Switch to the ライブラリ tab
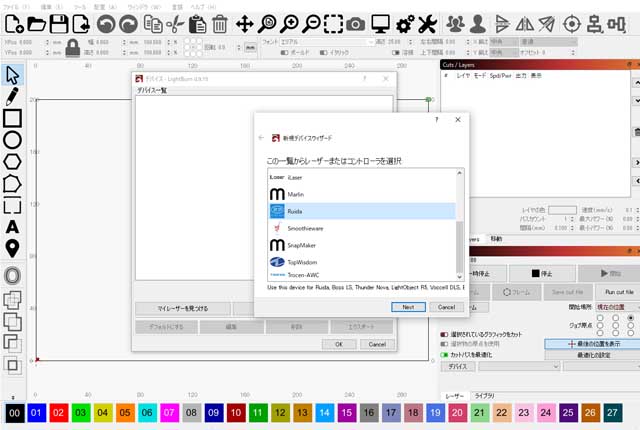The width and height of the screenshot is (640, 430). click(x=484, y=396)
